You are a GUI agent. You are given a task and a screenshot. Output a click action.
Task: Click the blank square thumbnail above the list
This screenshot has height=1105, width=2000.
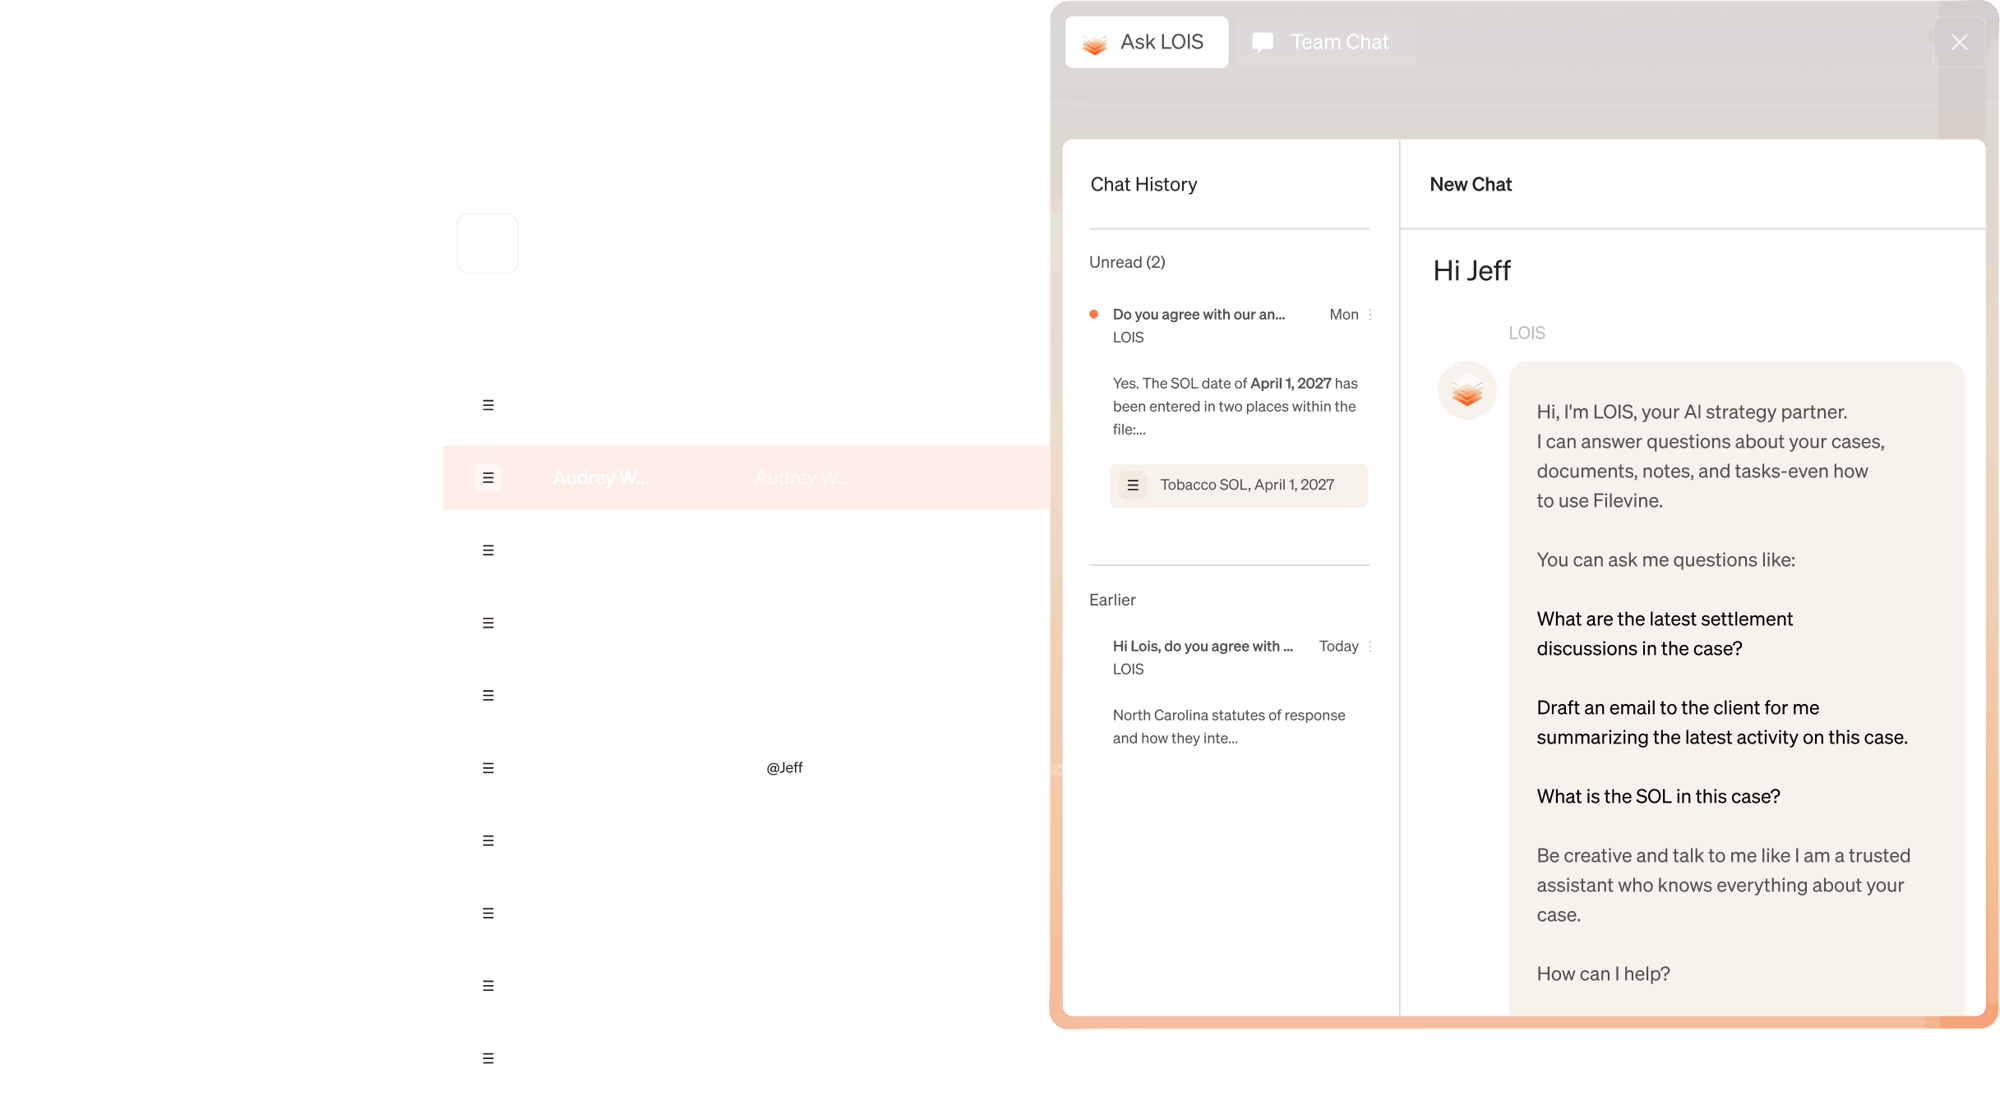pyautogui.click(x=487, y=243)
